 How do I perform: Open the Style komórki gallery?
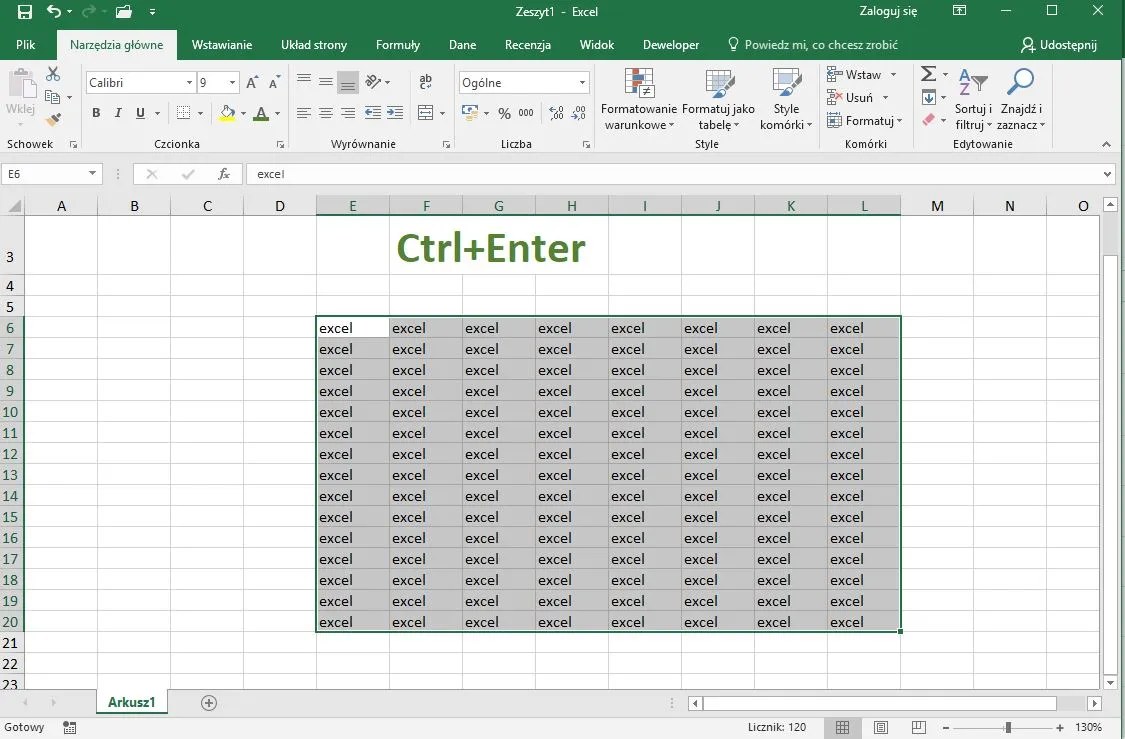tap(786, 99)
